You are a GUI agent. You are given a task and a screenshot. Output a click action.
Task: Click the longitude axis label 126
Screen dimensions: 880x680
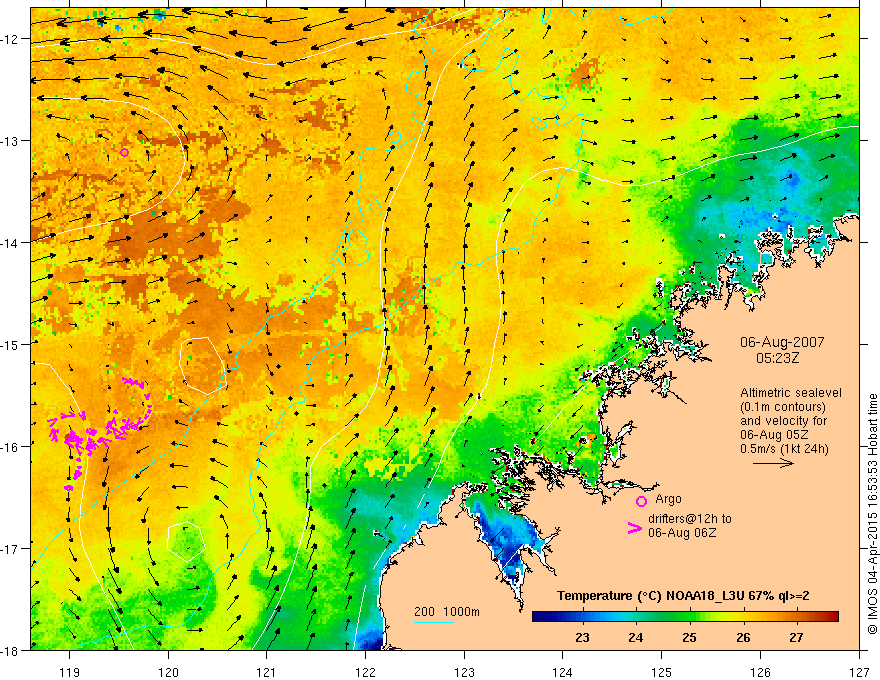(x=760, y=672)
